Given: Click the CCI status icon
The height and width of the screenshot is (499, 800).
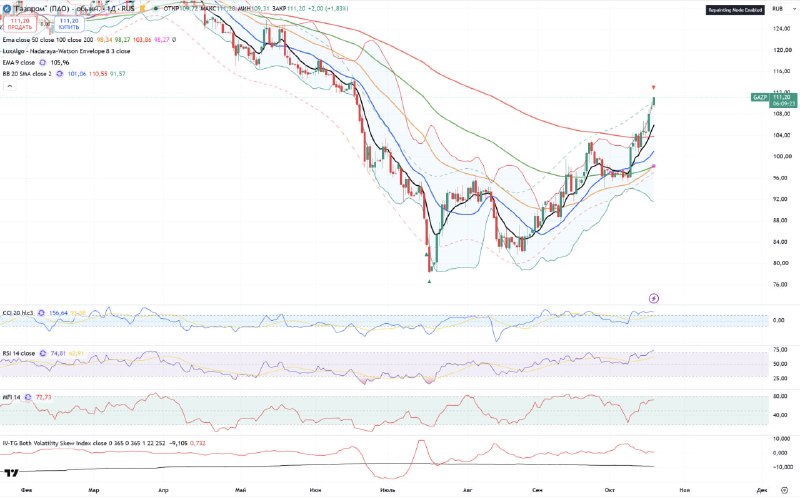Looking at the screenshot, I should coord(42,313).
